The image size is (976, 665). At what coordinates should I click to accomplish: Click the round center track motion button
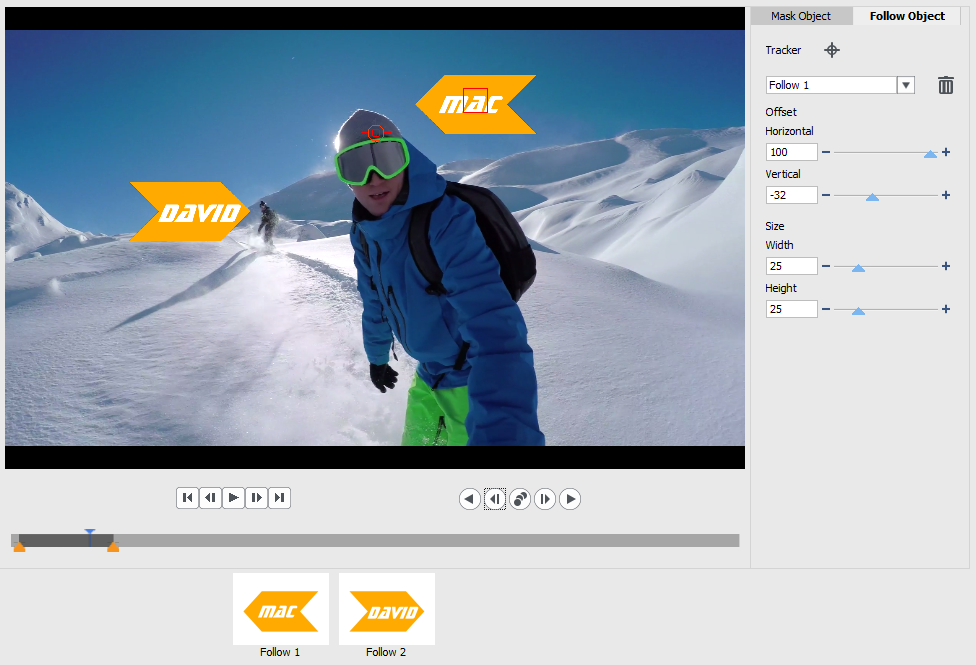click(520, 499)
